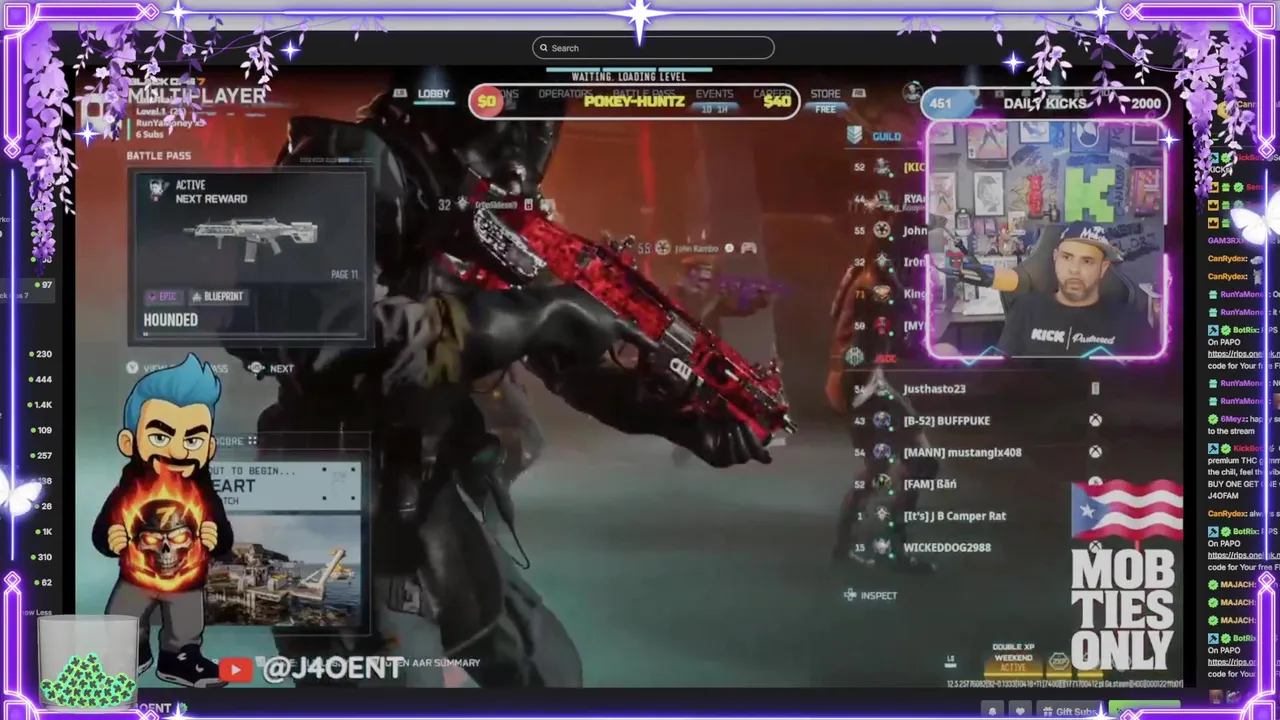Click the green subscribe button
Viewport: 1280px width, 720px height.
click(x=1144, y=710)
